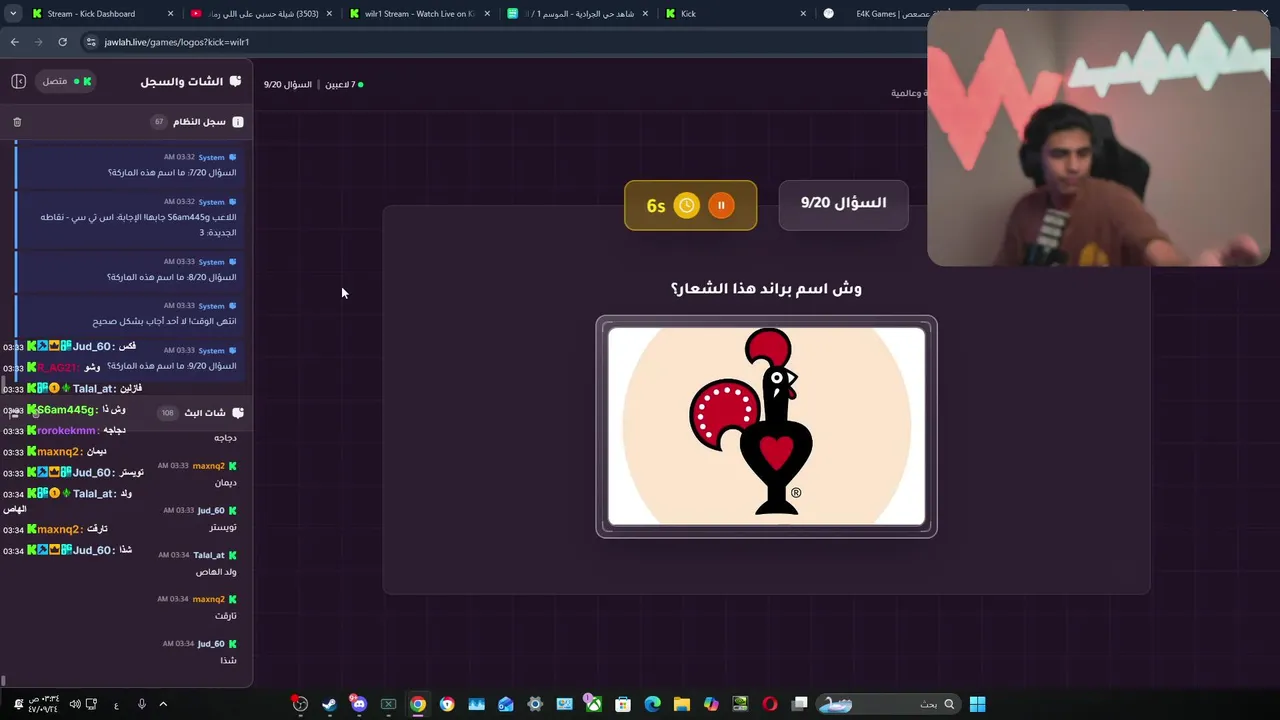Switch to the tab titled just Kick
Screen dimensions: 1280x720
point(735,14)
